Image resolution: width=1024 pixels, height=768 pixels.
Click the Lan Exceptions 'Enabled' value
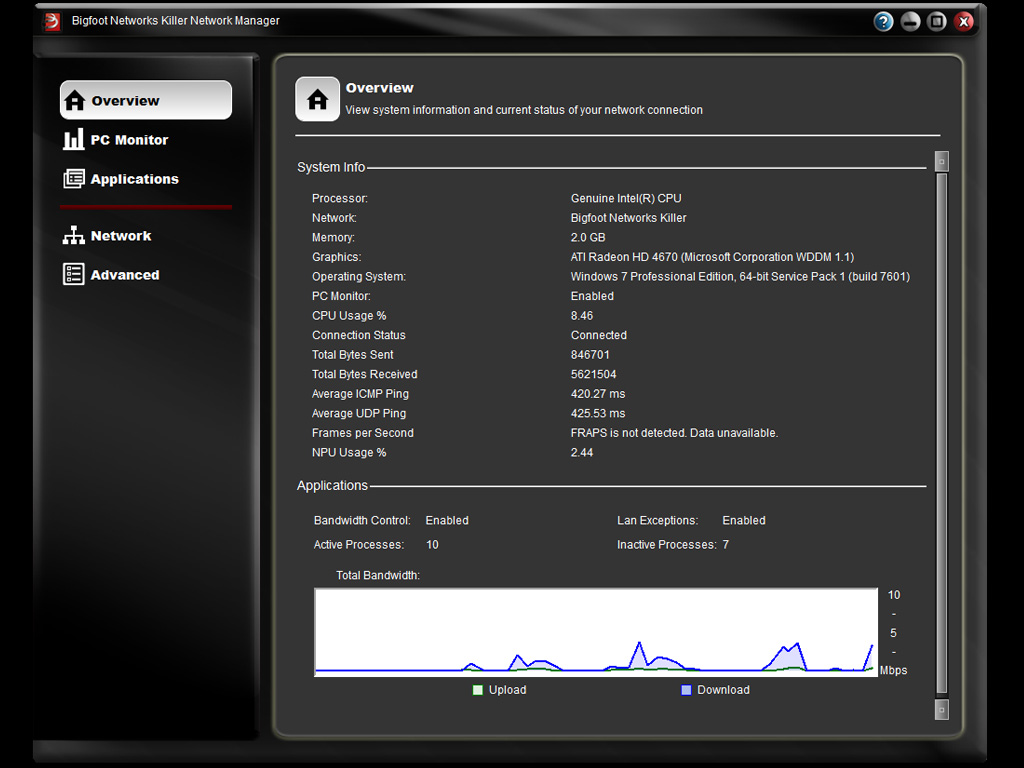[x=744, y=520]
